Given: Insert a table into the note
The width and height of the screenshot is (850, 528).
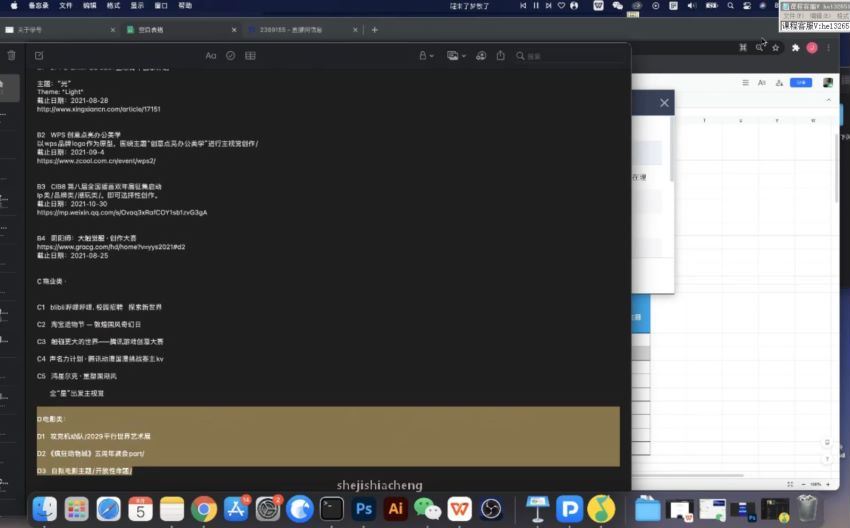Looking at the screenshot, I should click(x=250, y=55).
